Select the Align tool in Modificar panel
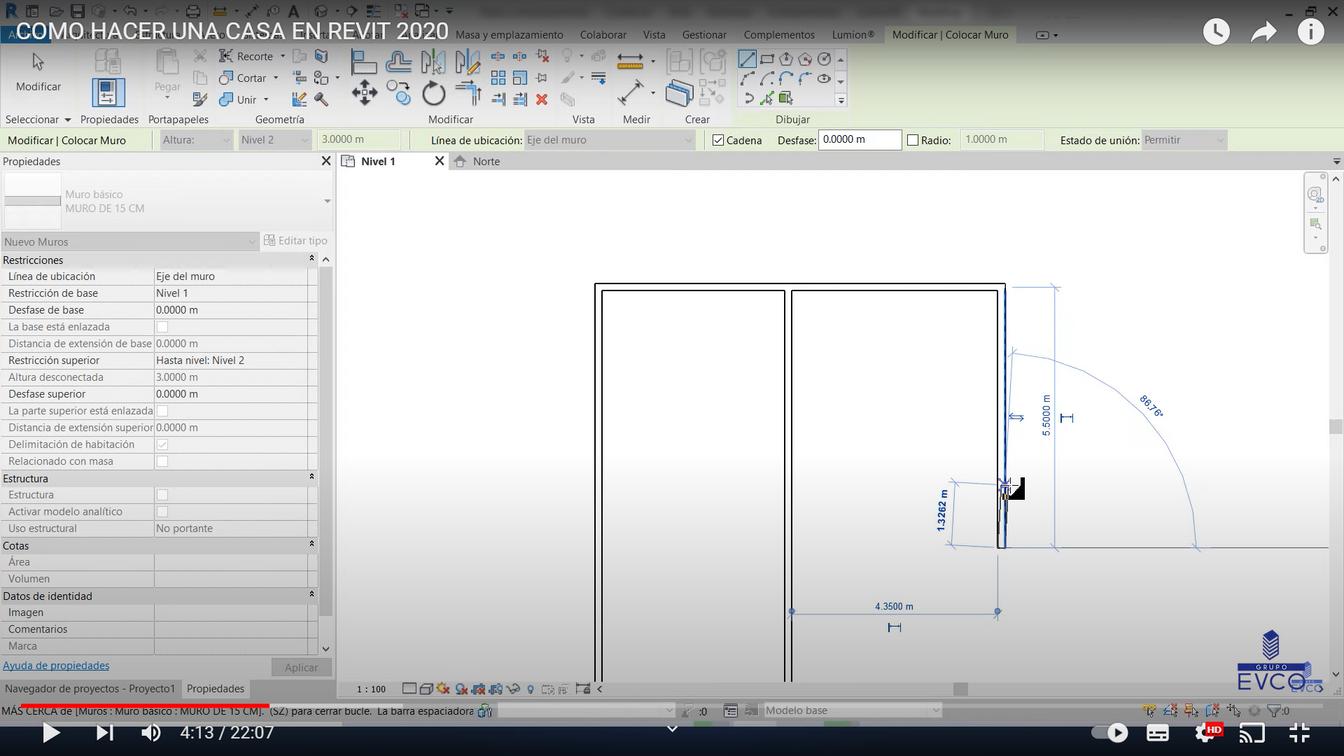The image size is (1344, 756). [x=364, y=63]
